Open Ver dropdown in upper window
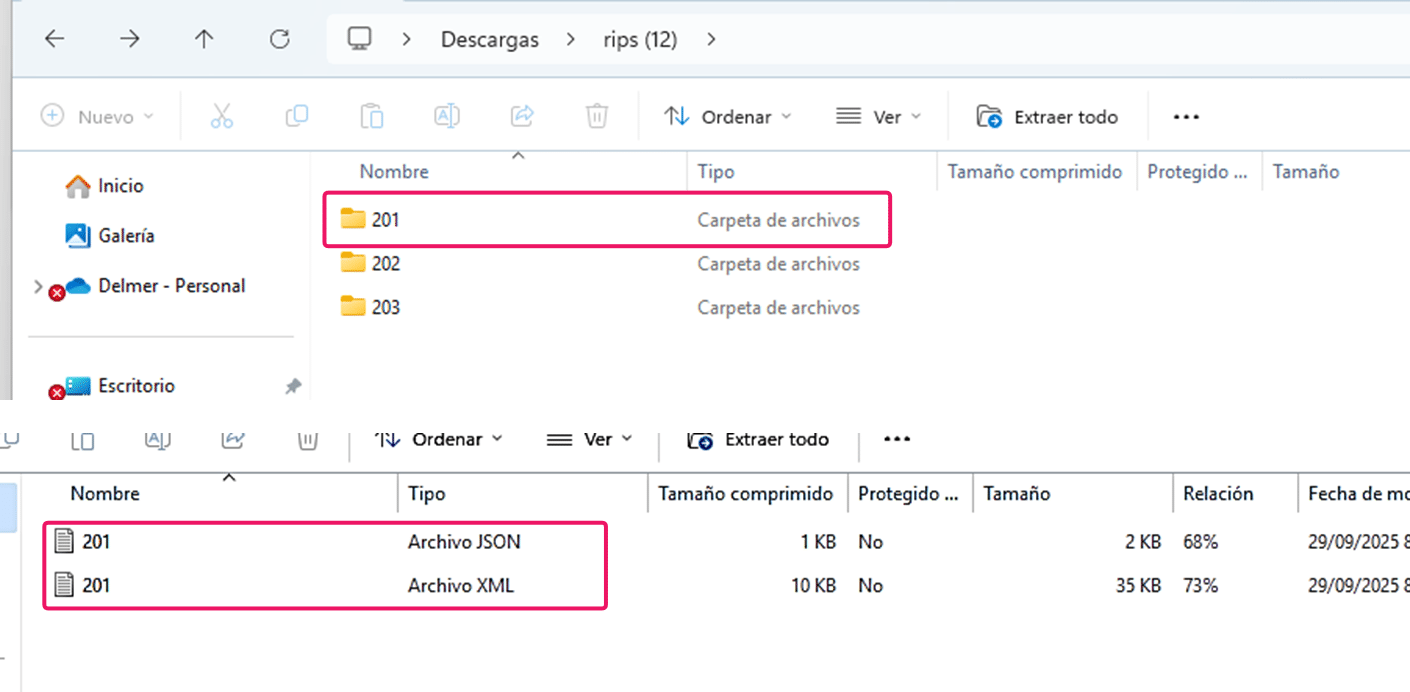The image size is (1410, 692). coord(878,117)
